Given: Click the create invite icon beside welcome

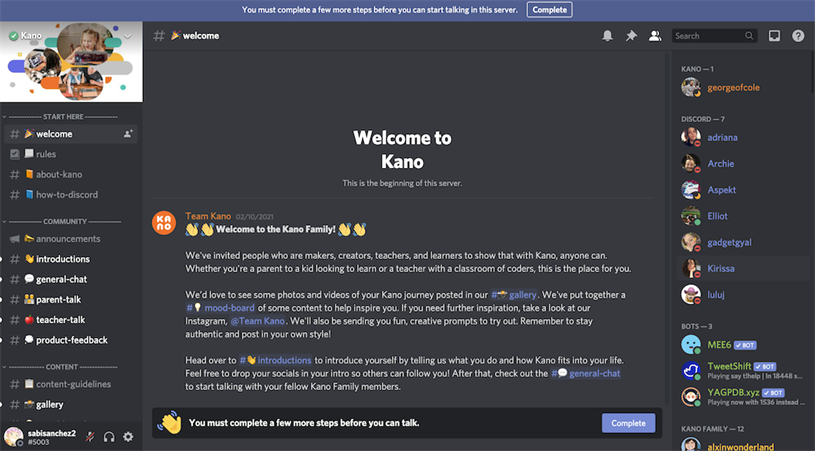Looking at the screenshot, I should tap(128, 134).
